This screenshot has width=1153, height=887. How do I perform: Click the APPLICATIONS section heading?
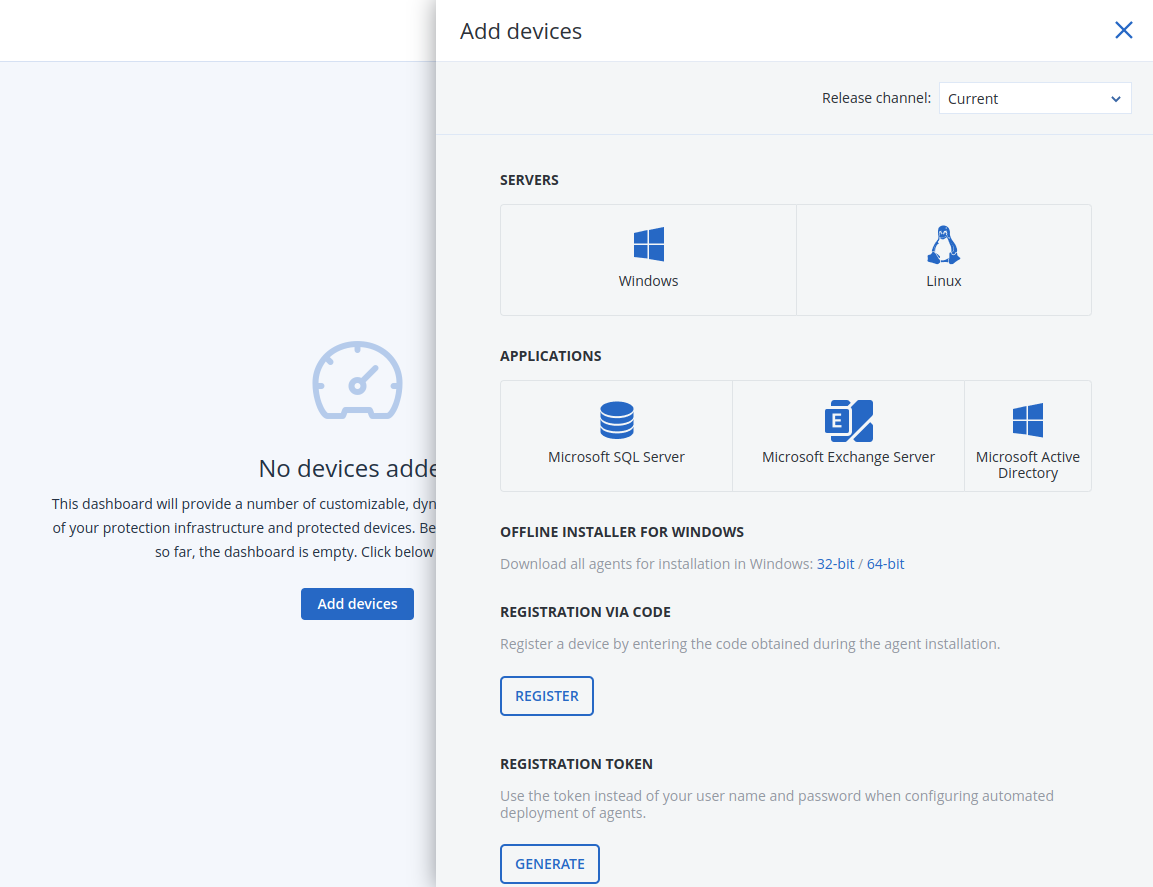tap(551, 356)
